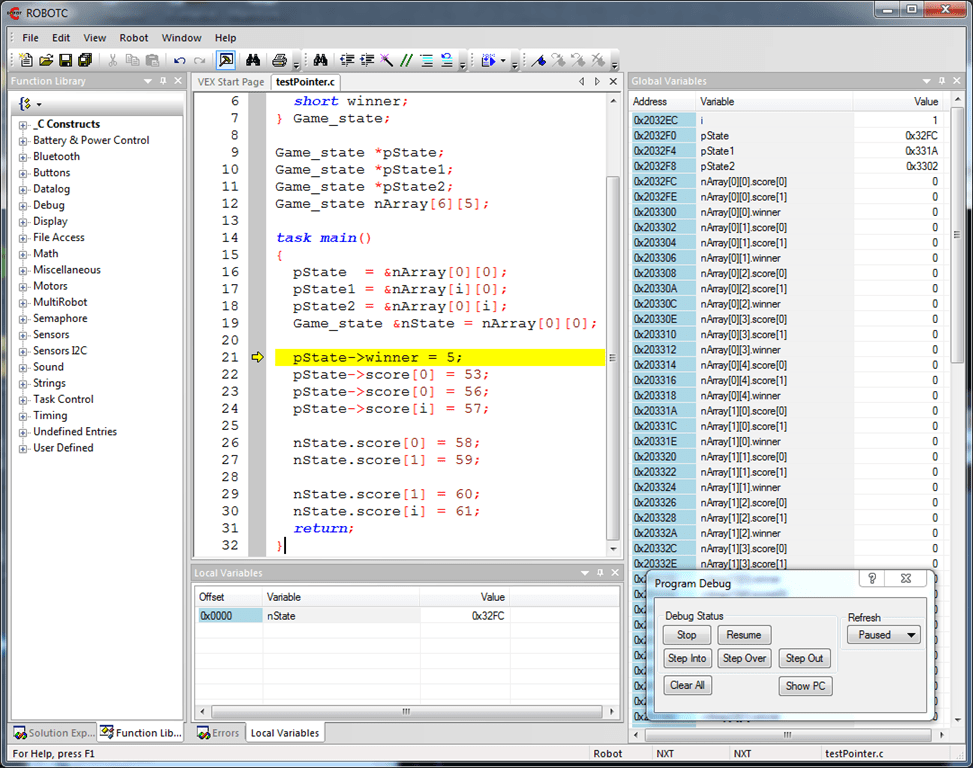Expand the Sensors category in Function Library
This screenshot has height=768, width=973.
click(23, 335)
